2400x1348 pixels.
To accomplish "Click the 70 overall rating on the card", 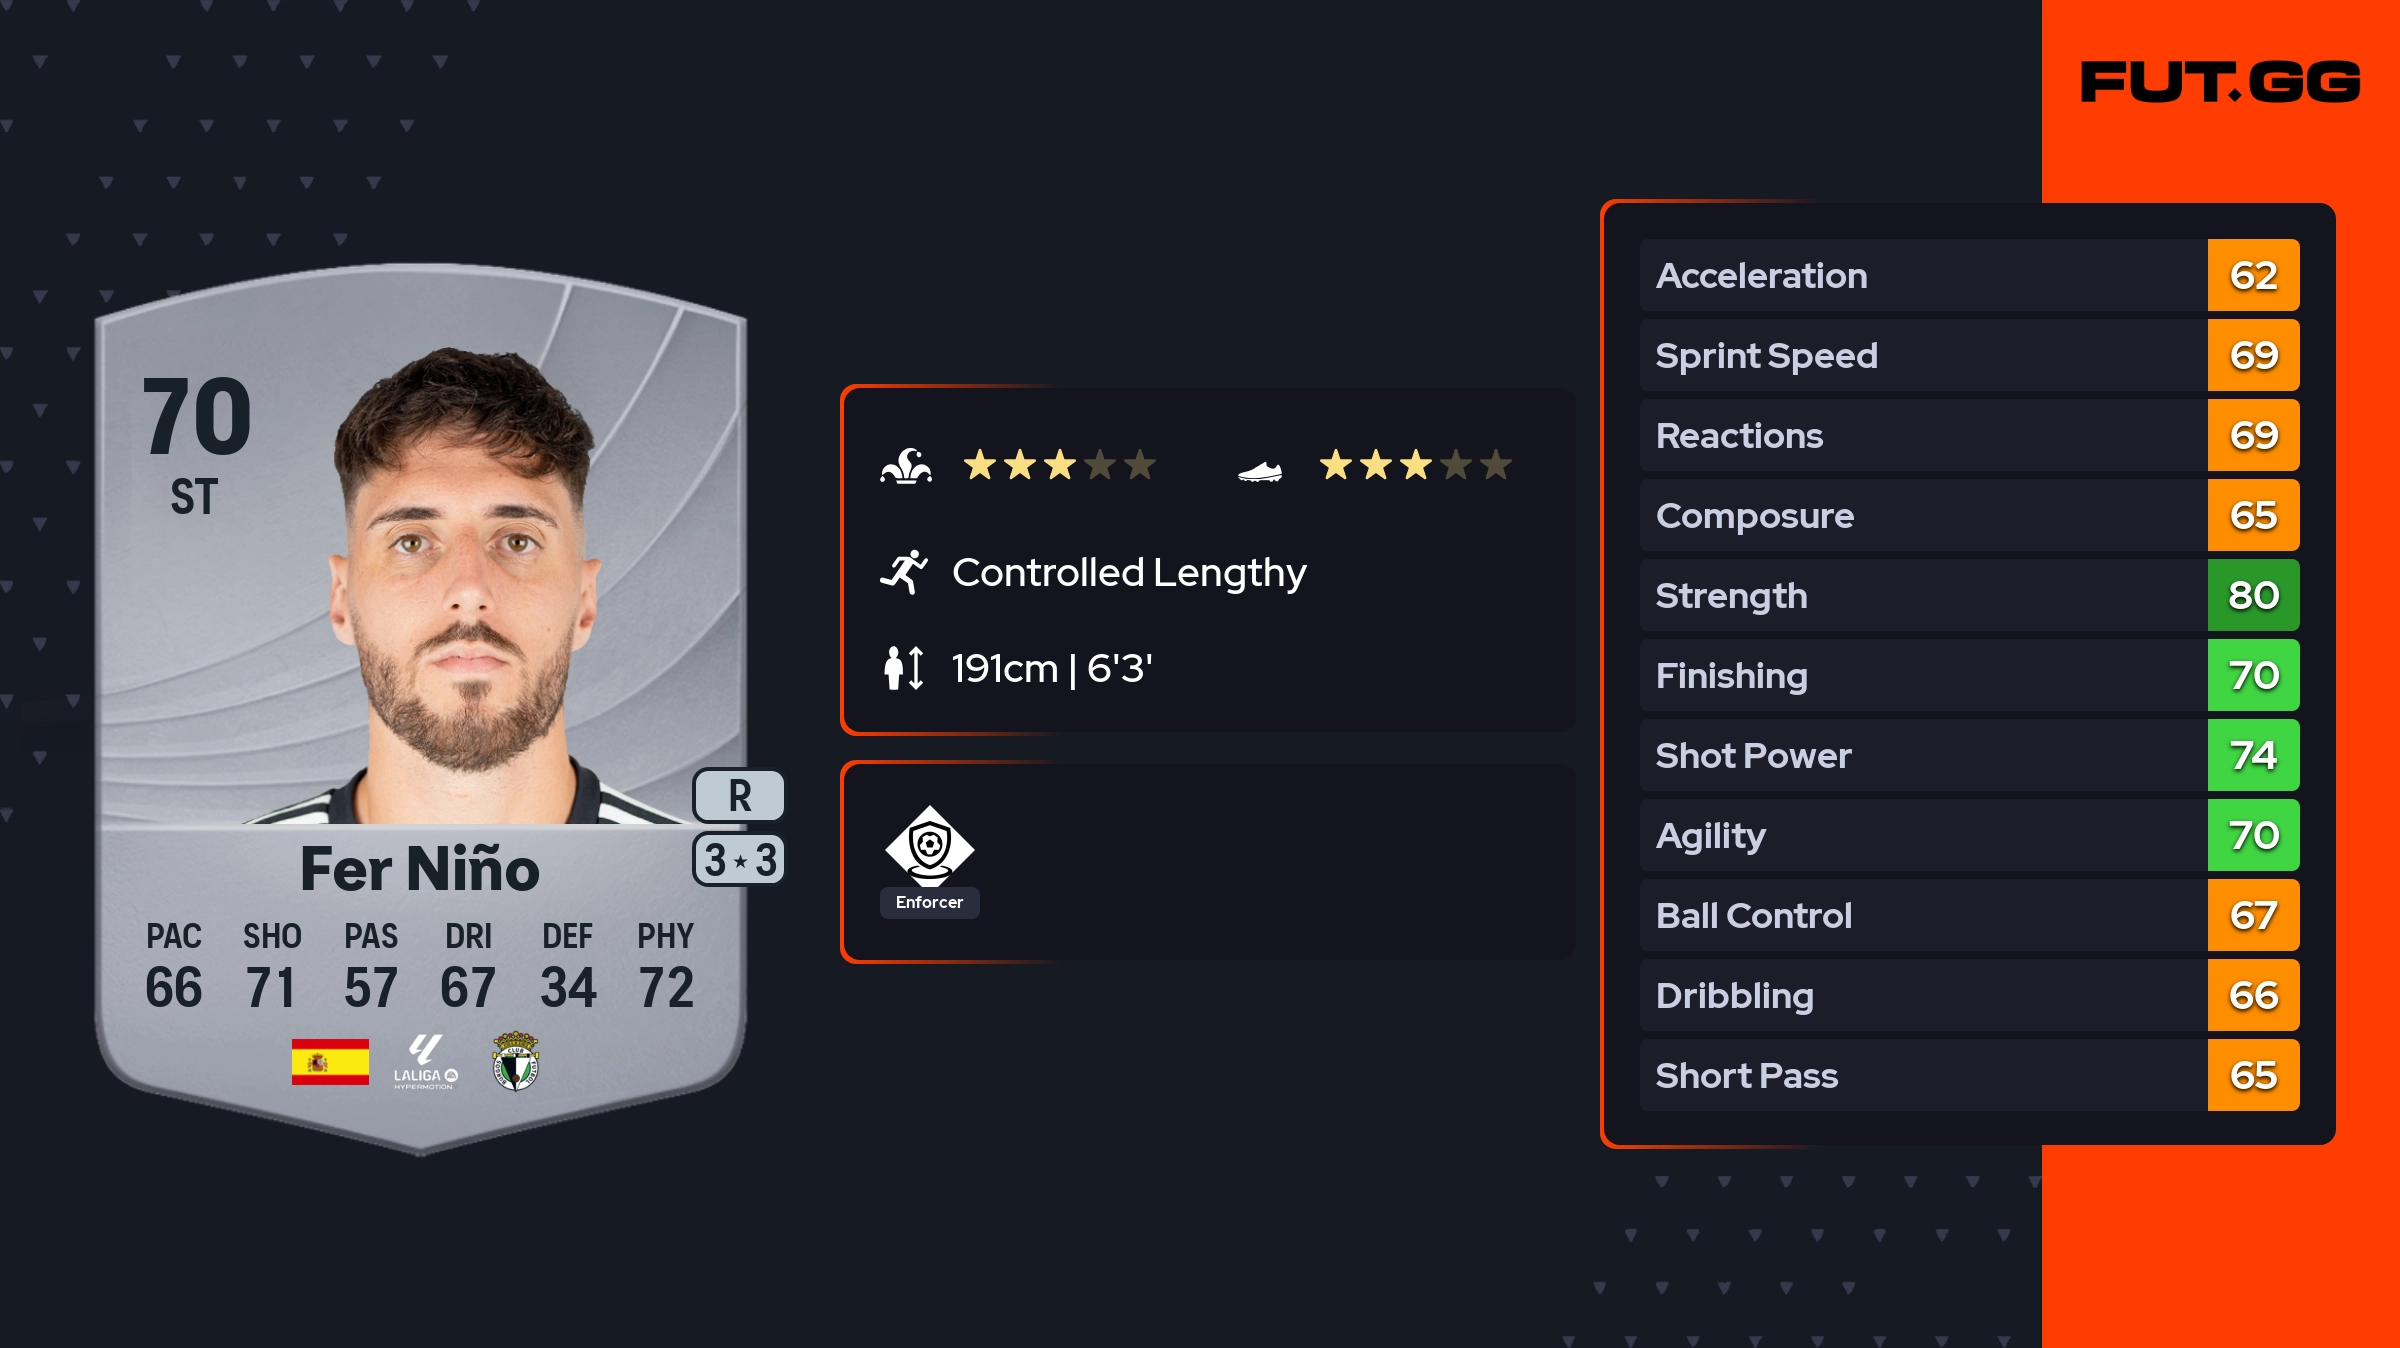I will (197, 416).
